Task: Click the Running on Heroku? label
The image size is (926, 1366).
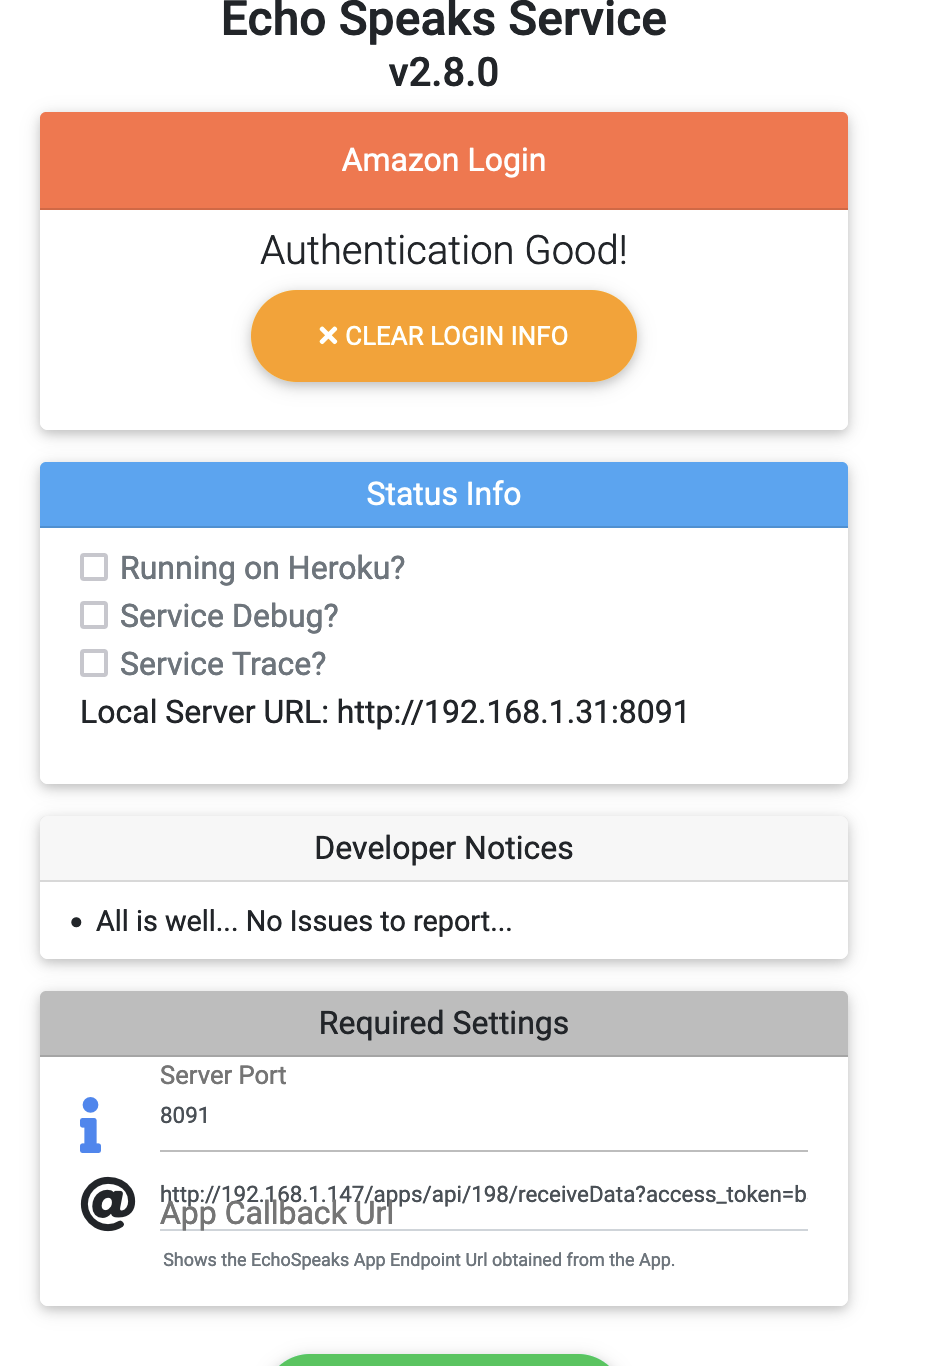Action: (x=263, y=568)
